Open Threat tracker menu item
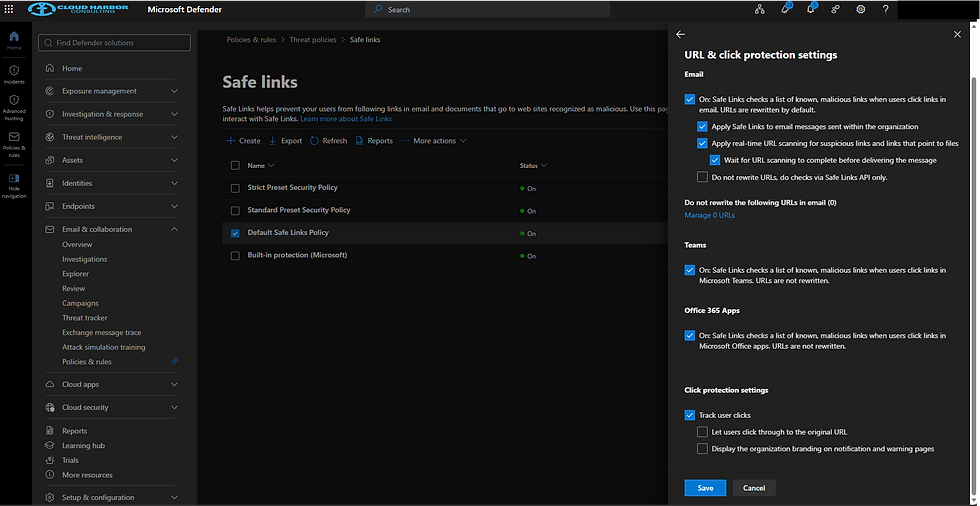The image size is (980, 506). coord(85,317)
